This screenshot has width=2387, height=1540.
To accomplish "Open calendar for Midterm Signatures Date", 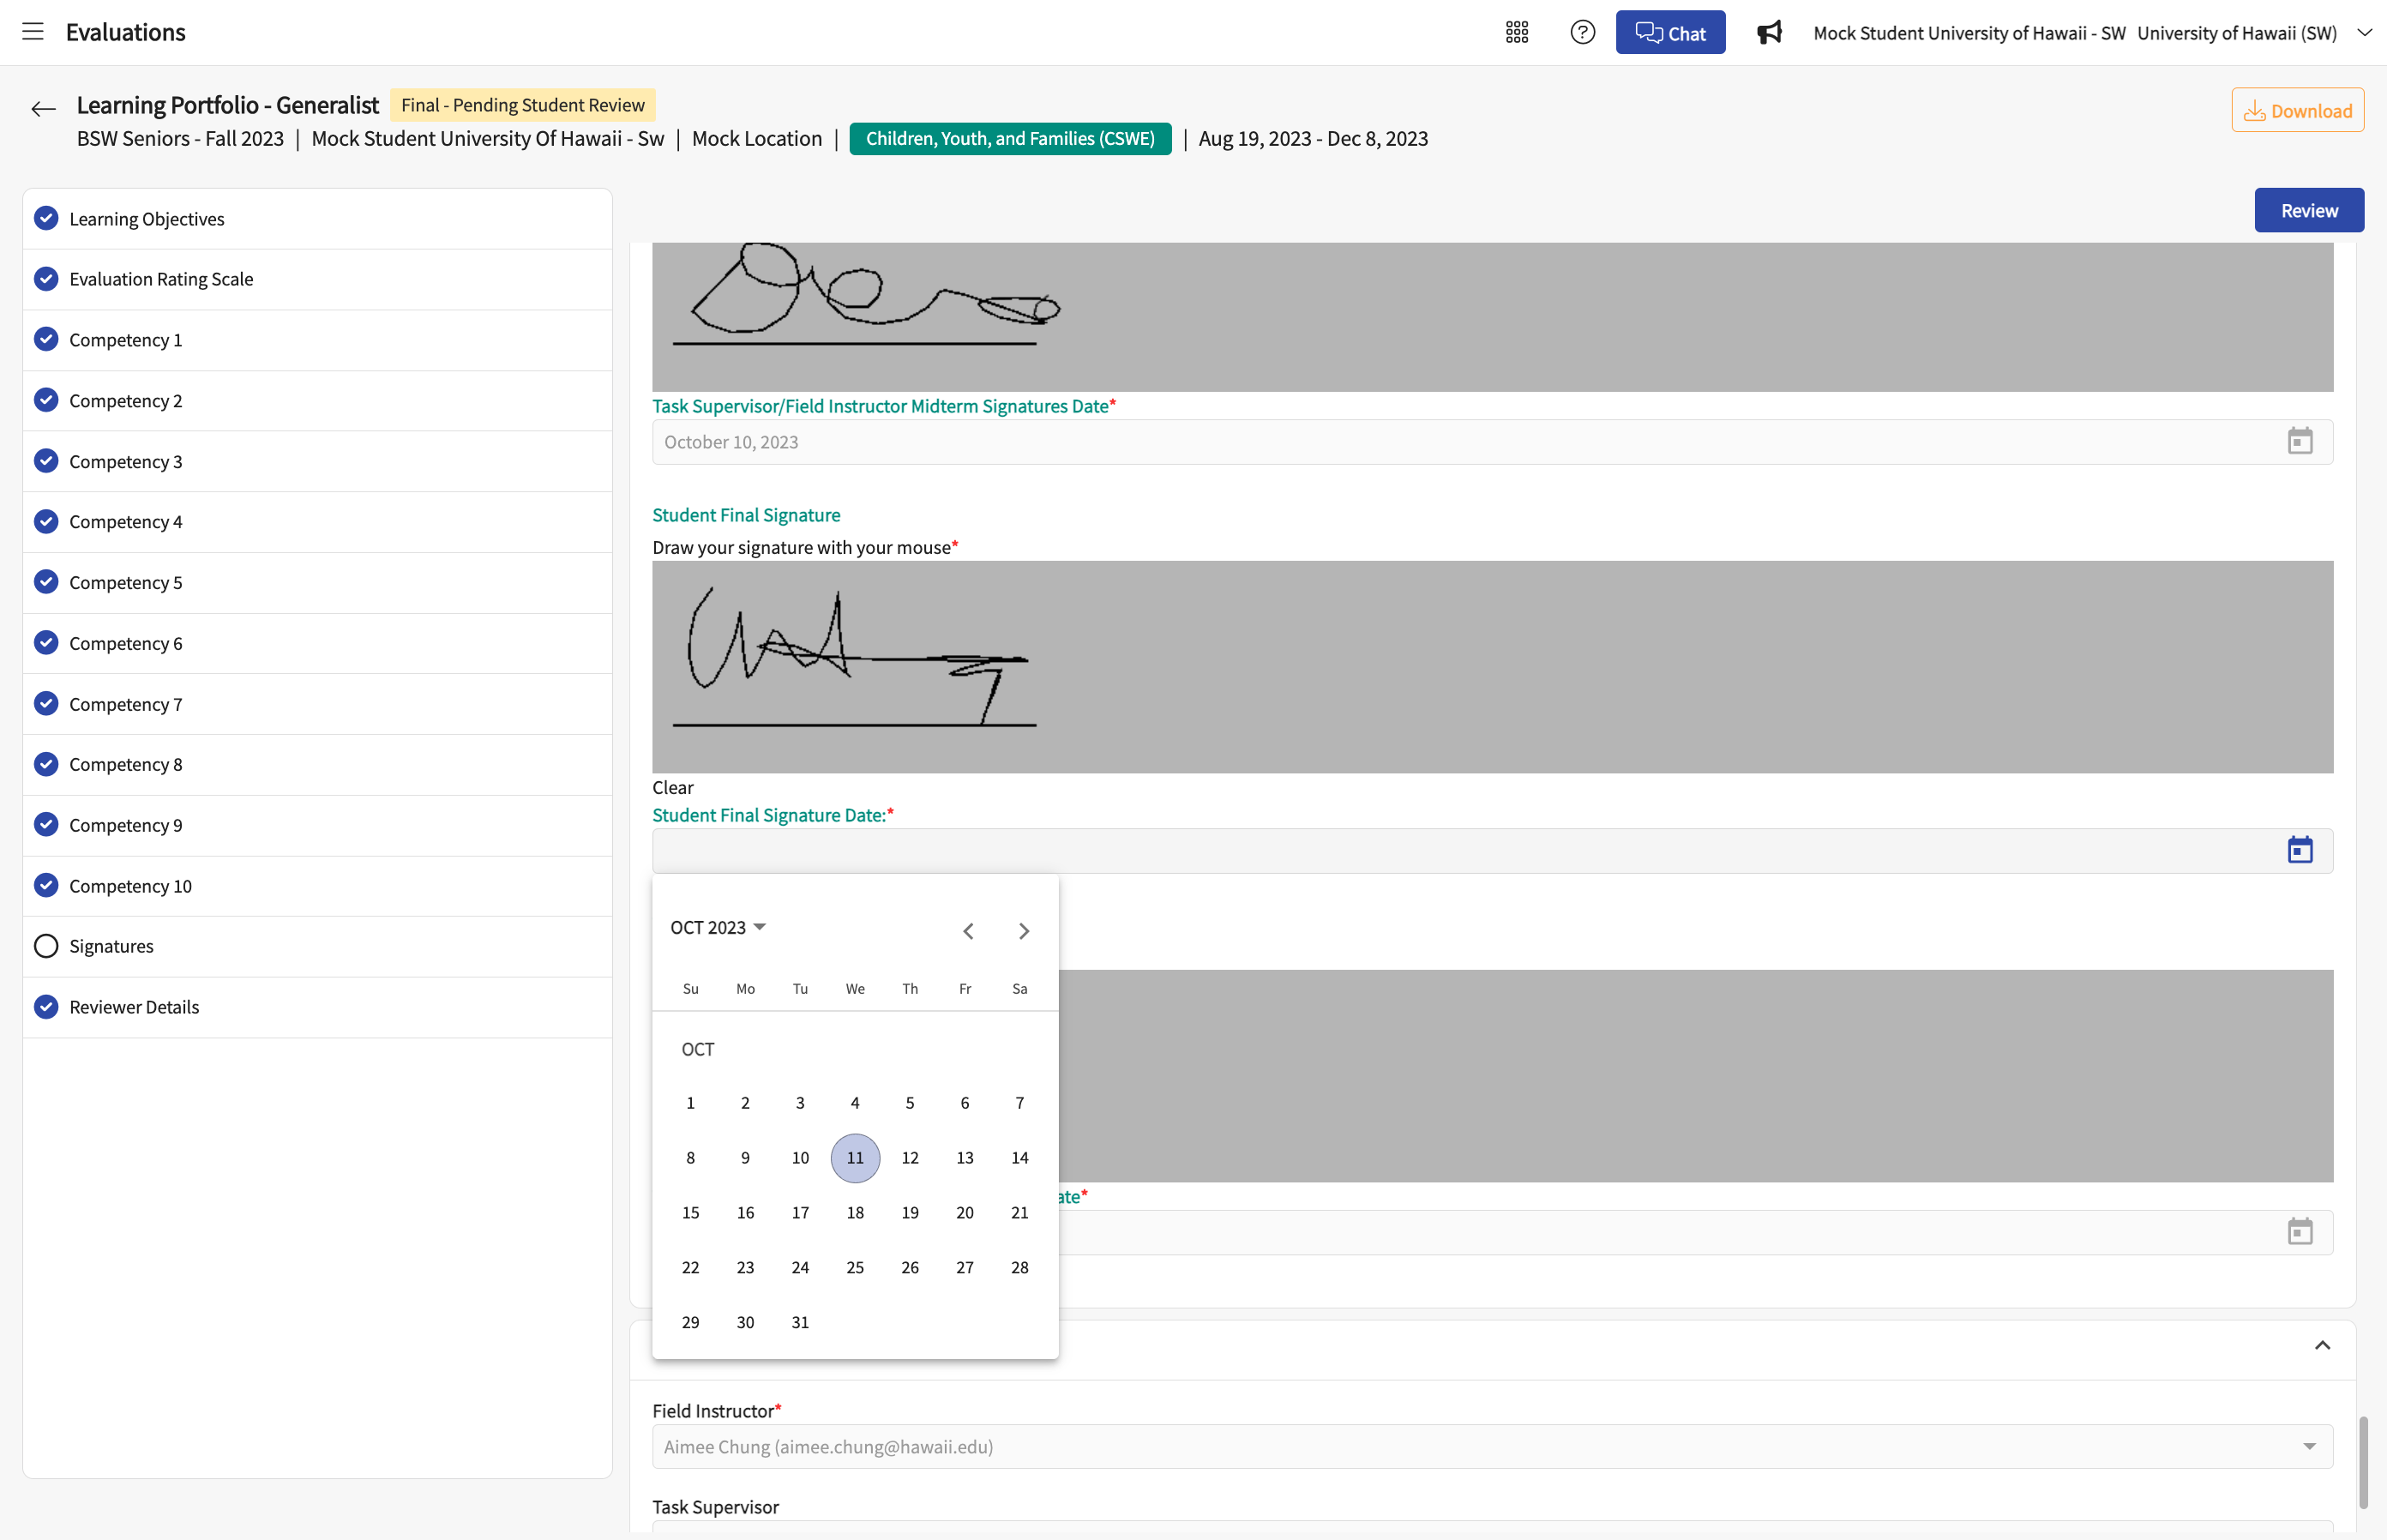I will pyautogui.click(x=2299, y=441).
